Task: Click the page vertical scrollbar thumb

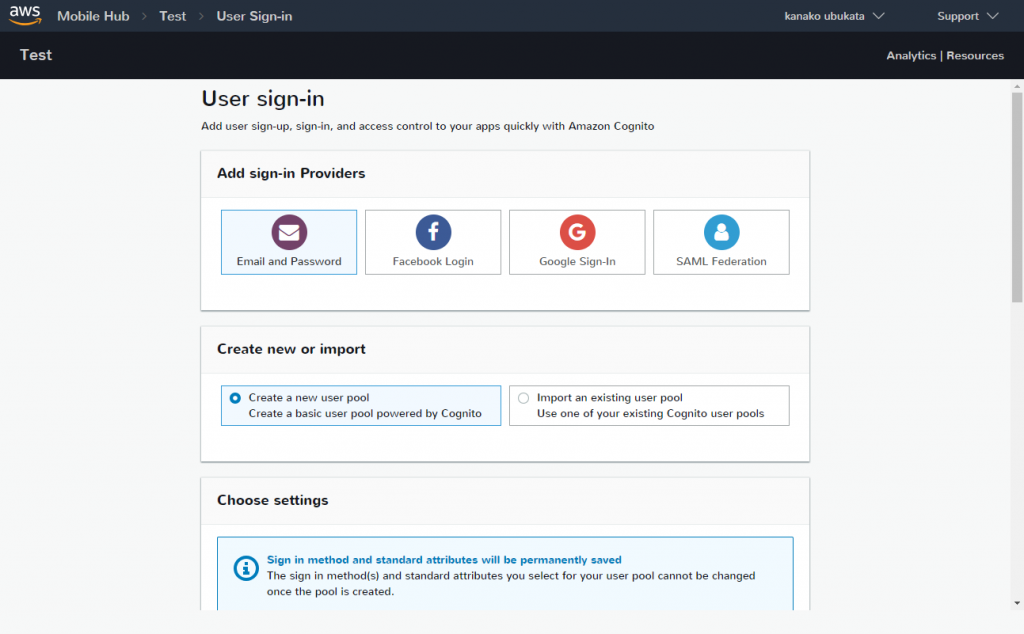Action: tap(1017, 197)
